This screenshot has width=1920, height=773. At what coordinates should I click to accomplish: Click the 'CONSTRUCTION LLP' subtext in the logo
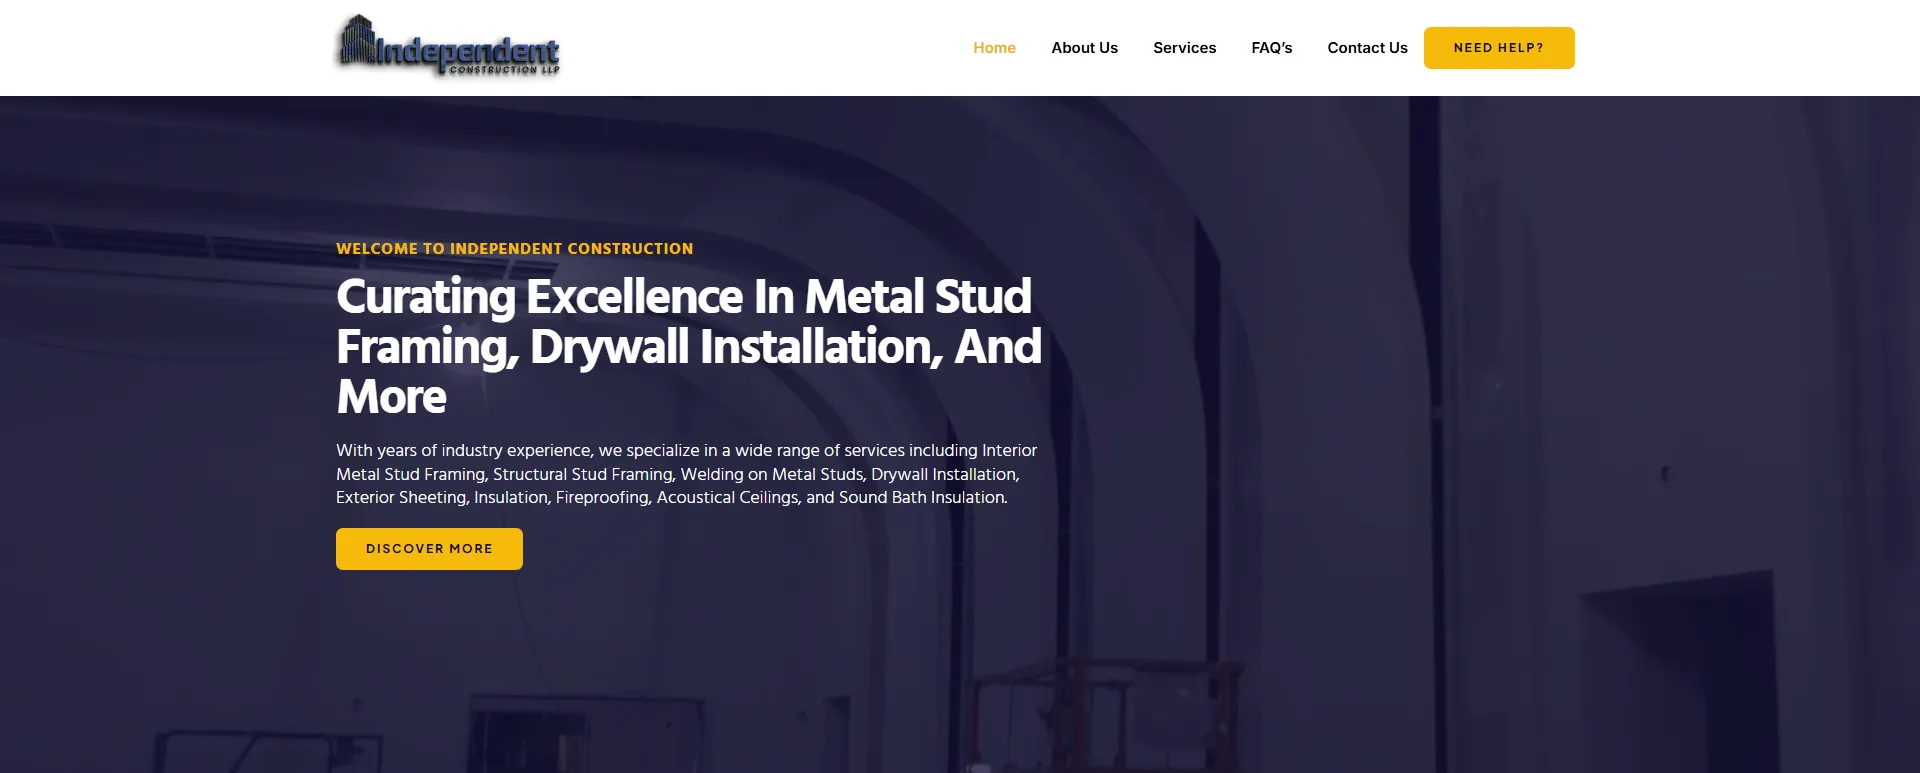click(503, 70)
